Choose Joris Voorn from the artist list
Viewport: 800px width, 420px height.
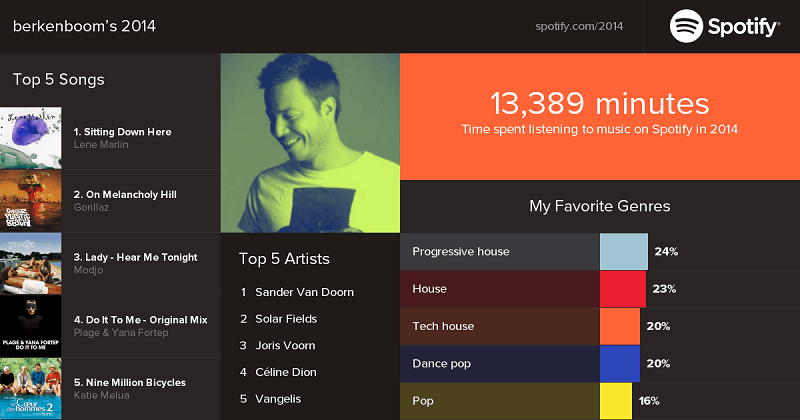click(x=285, y=345)
